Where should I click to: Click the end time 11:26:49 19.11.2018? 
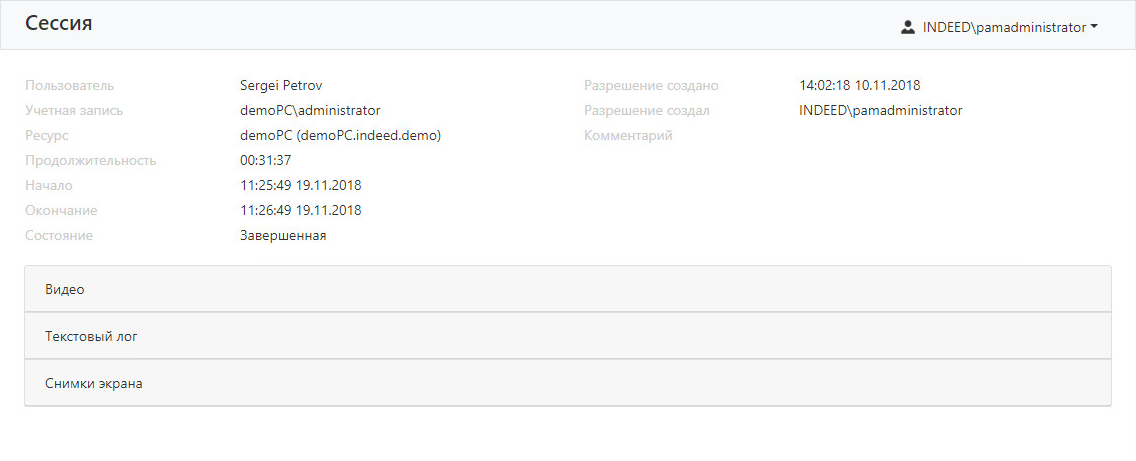pos(300,210)
